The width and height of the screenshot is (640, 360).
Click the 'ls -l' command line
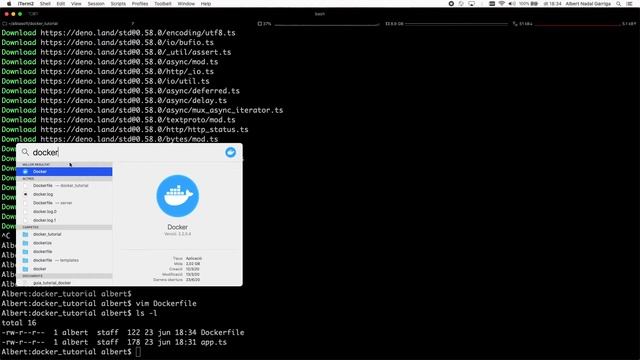click(x=147, y=313)
